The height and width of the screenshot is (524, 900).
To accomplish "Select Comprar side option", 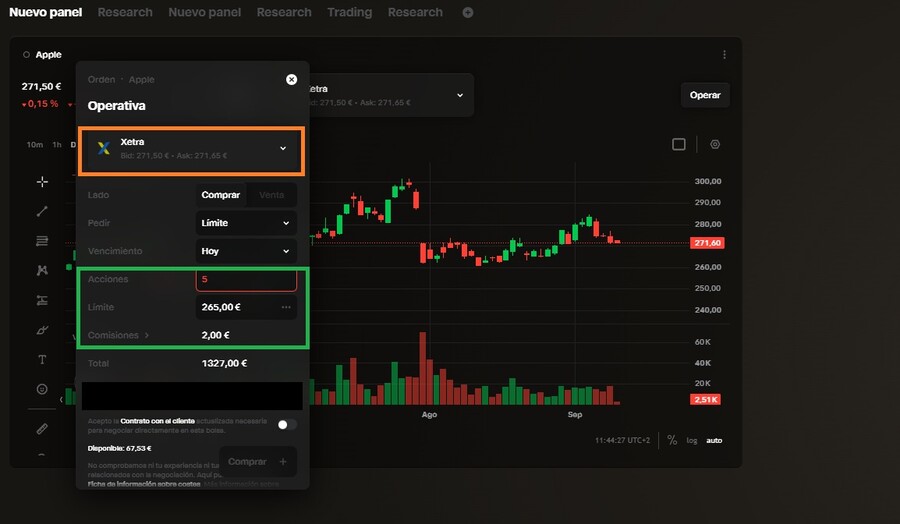I will pyautogui.click(x=220, y=195).
